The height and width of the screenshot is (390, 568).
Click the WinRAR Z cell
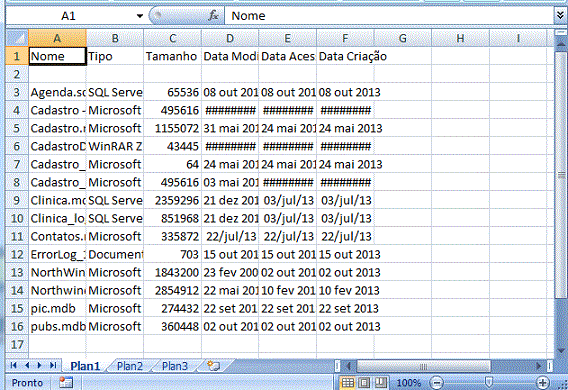115,146
